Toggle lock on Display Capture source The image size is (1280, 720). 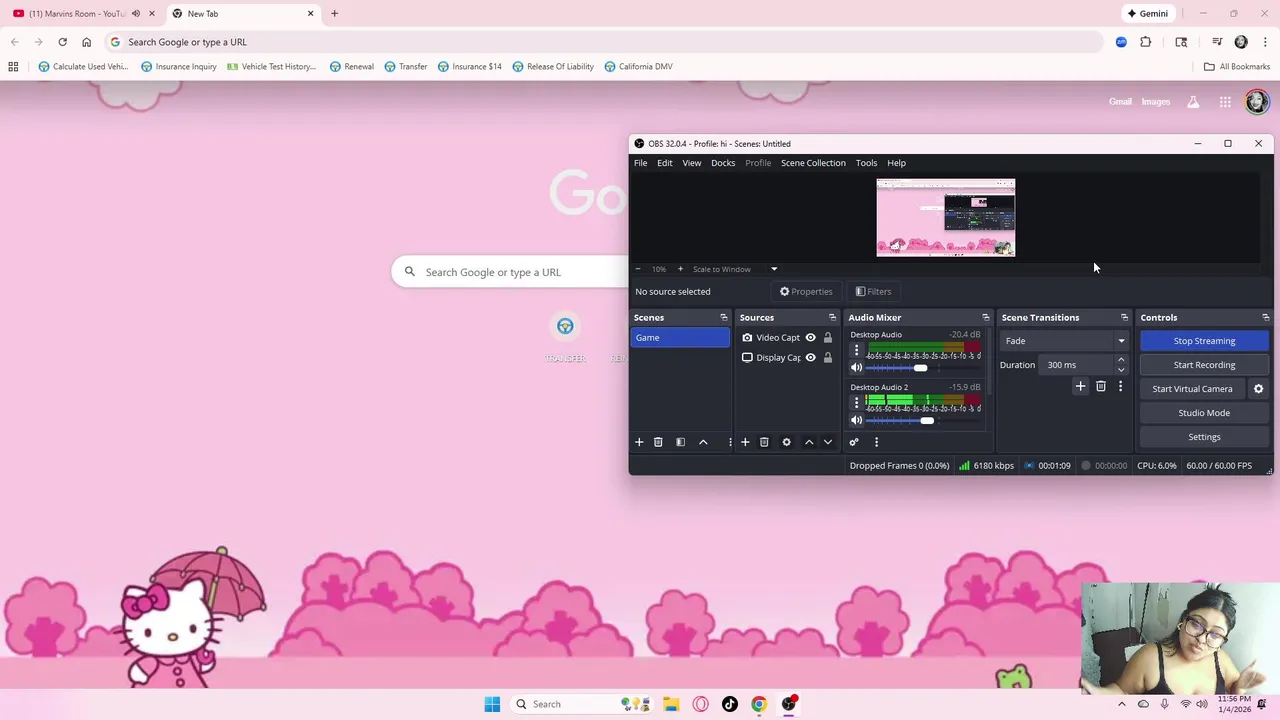click(828, 358)
